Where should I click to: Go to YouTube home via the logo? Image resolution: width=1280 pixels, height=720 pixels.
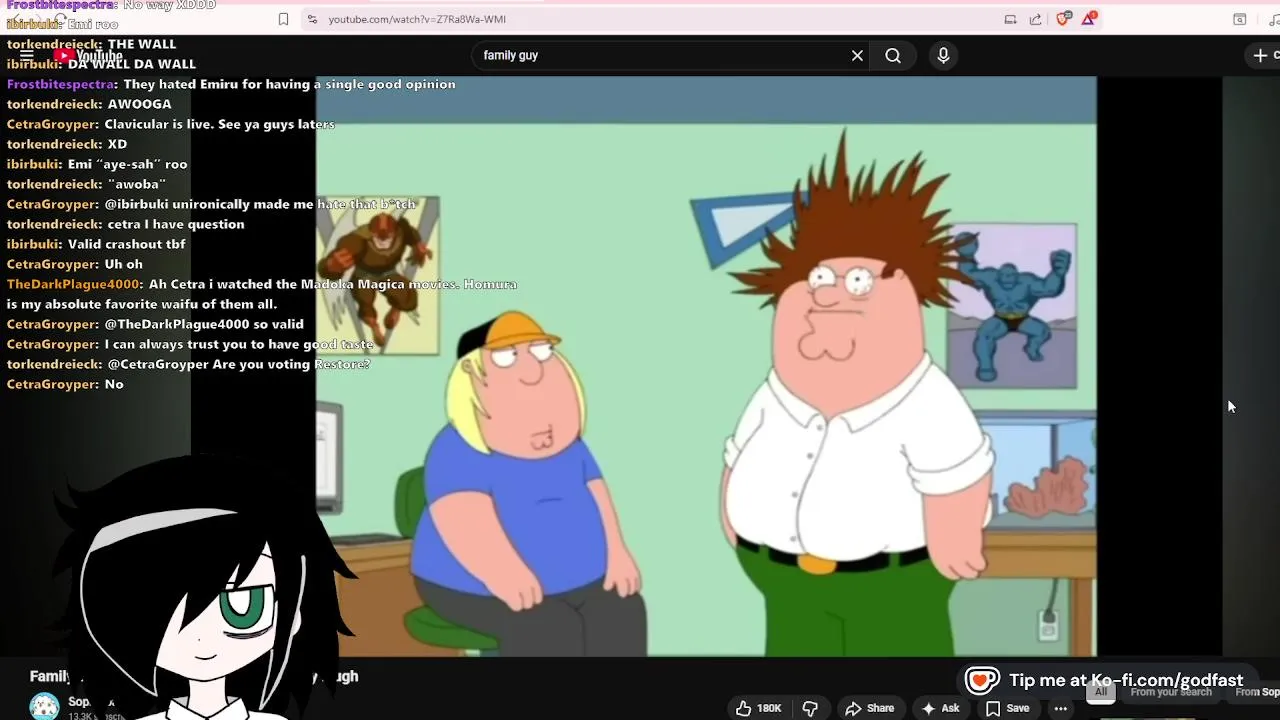[x=88, y=56]
